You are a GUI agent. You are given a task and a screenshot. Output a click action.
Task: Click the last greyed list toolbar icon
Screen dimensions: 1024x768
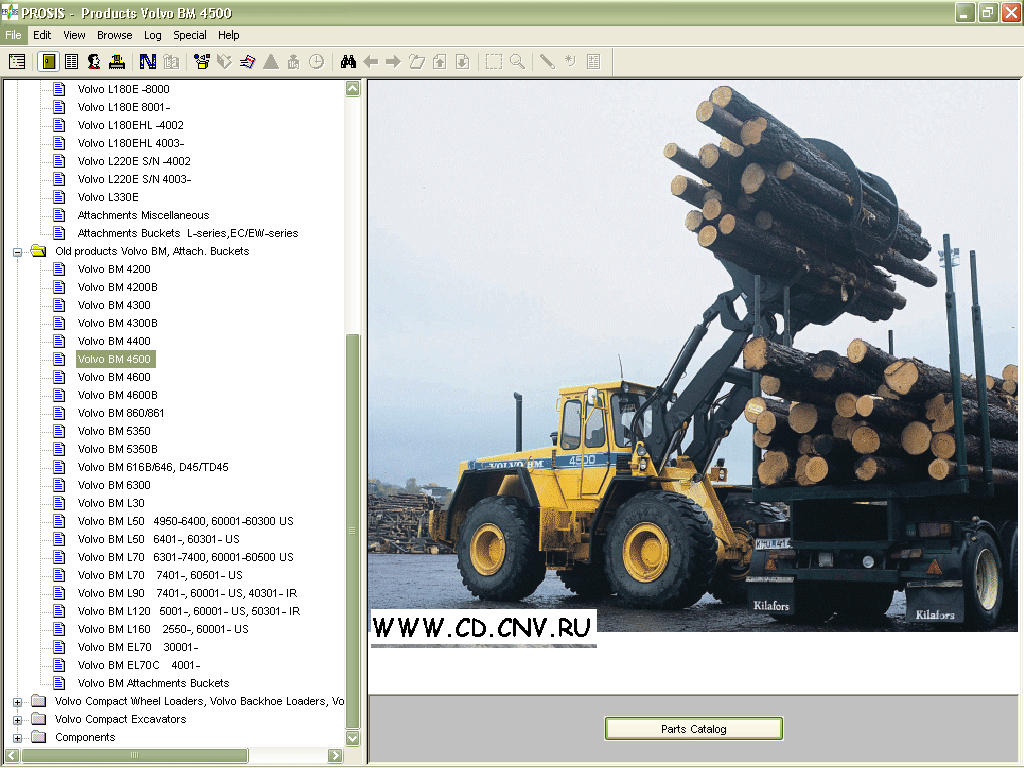tap(593, 62)
